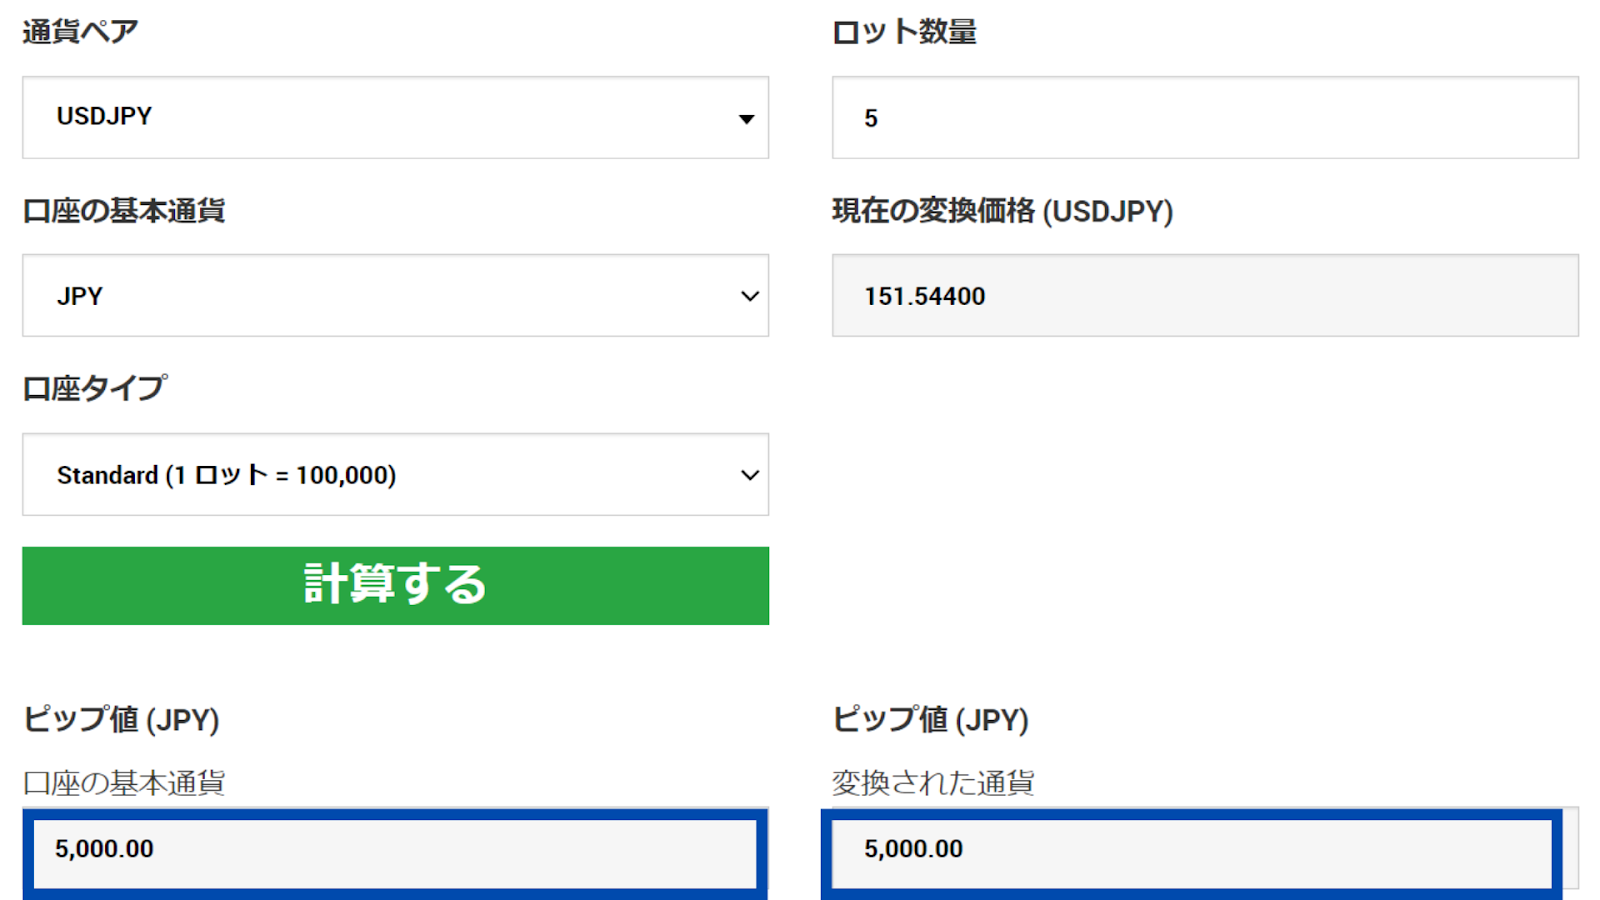Open the 通貨ペア USDJPY dropdown

395,118
